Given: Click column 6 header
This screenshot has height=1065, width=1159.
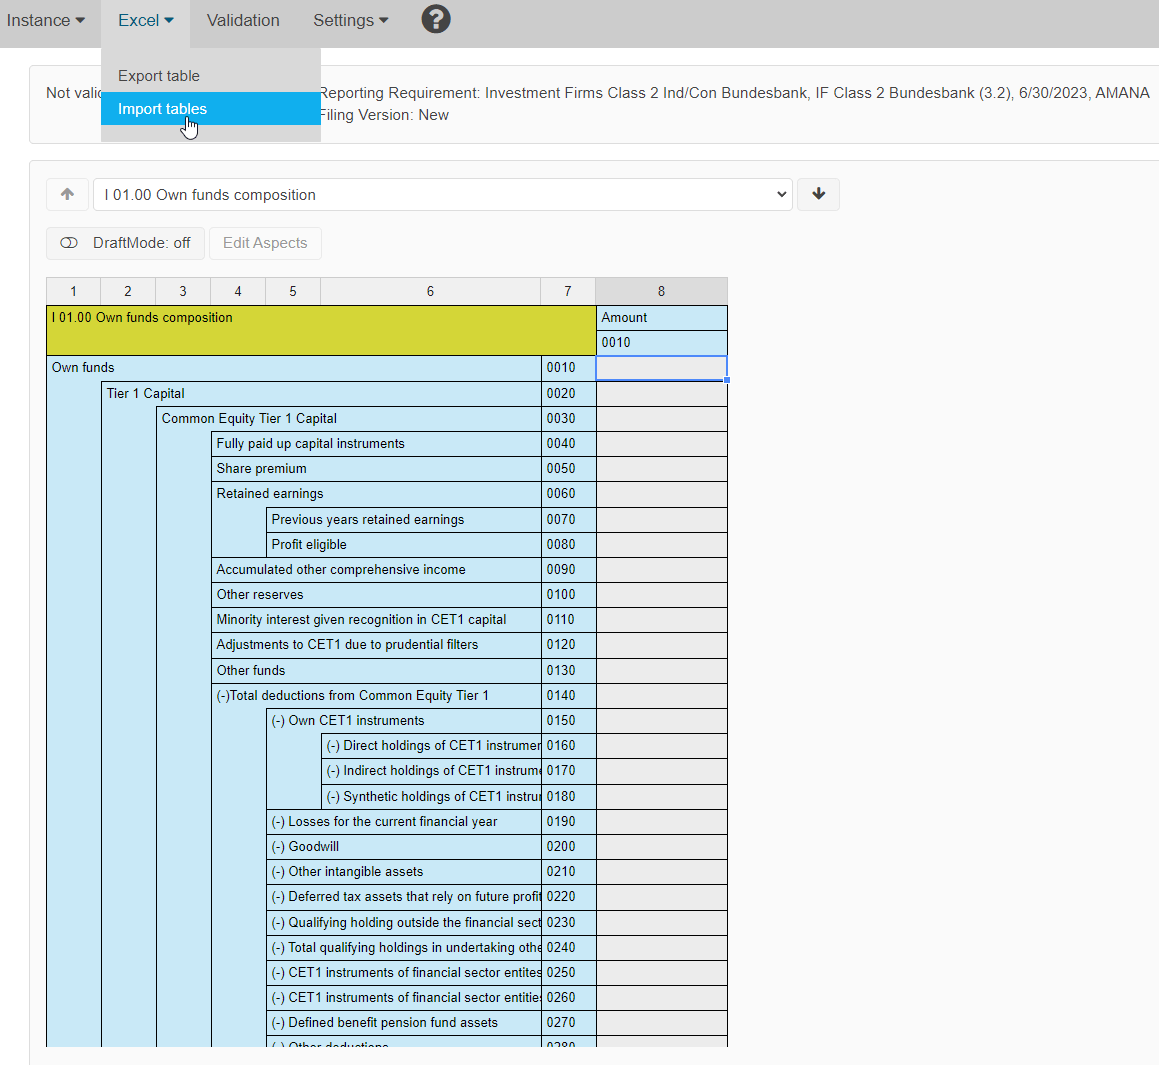Looking at the screenshot, I should click(430, 291).
